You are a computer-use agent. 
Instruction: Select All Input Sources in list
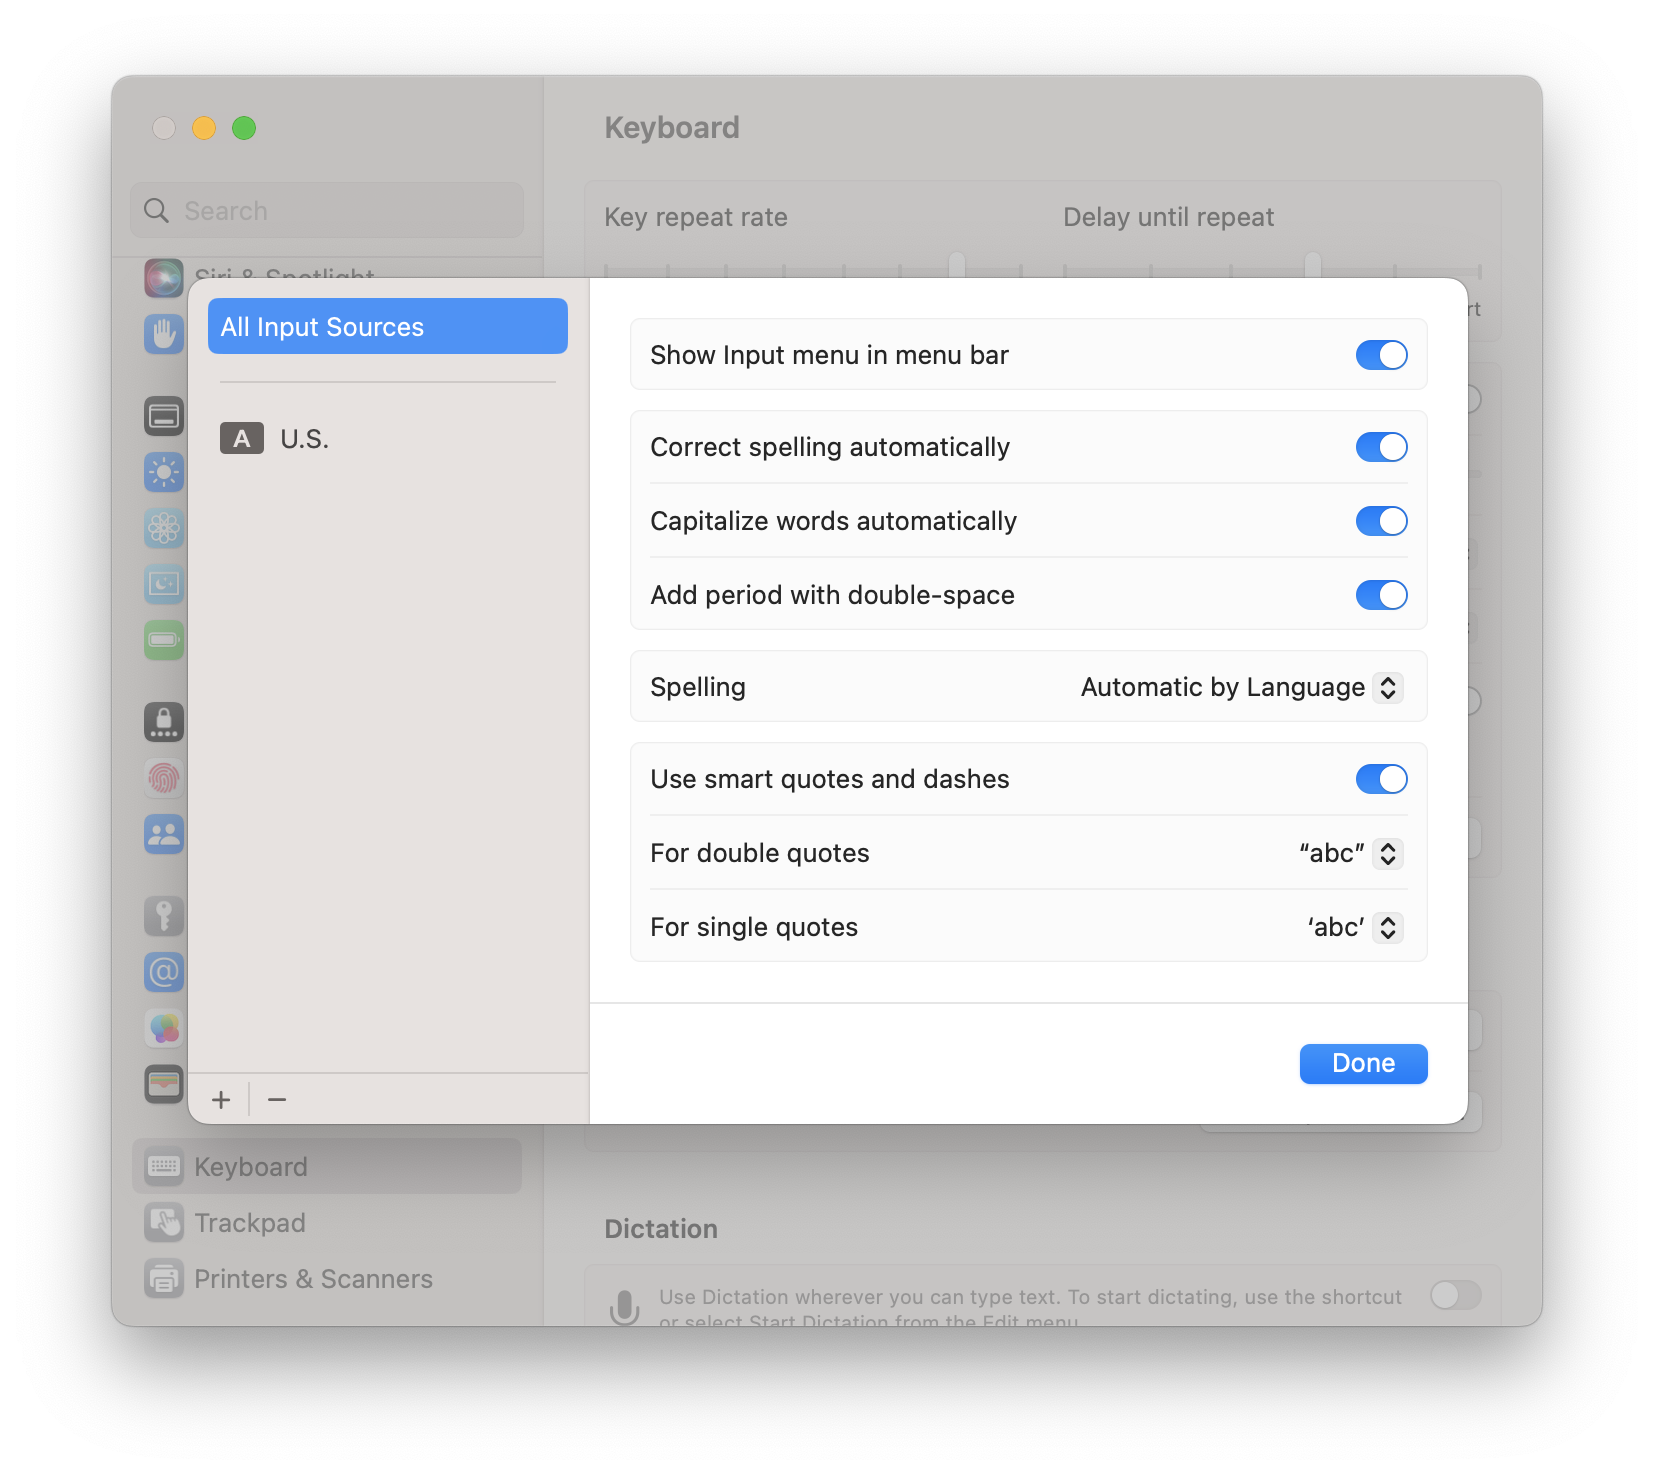[387, 327]
